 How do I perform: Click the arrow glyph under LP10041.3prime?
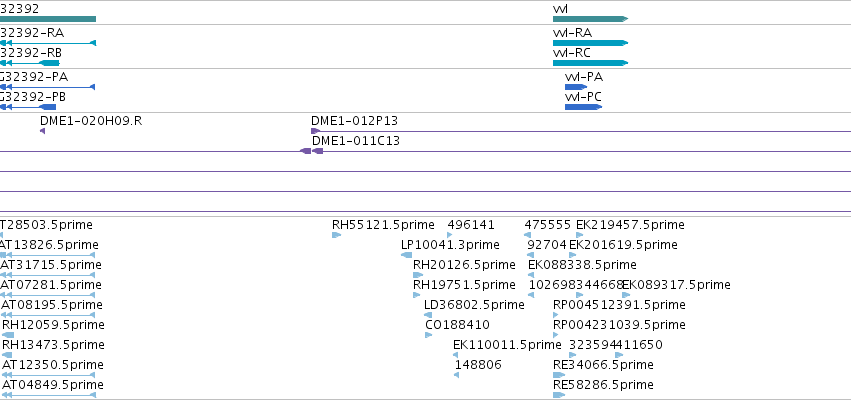(407, 255)
